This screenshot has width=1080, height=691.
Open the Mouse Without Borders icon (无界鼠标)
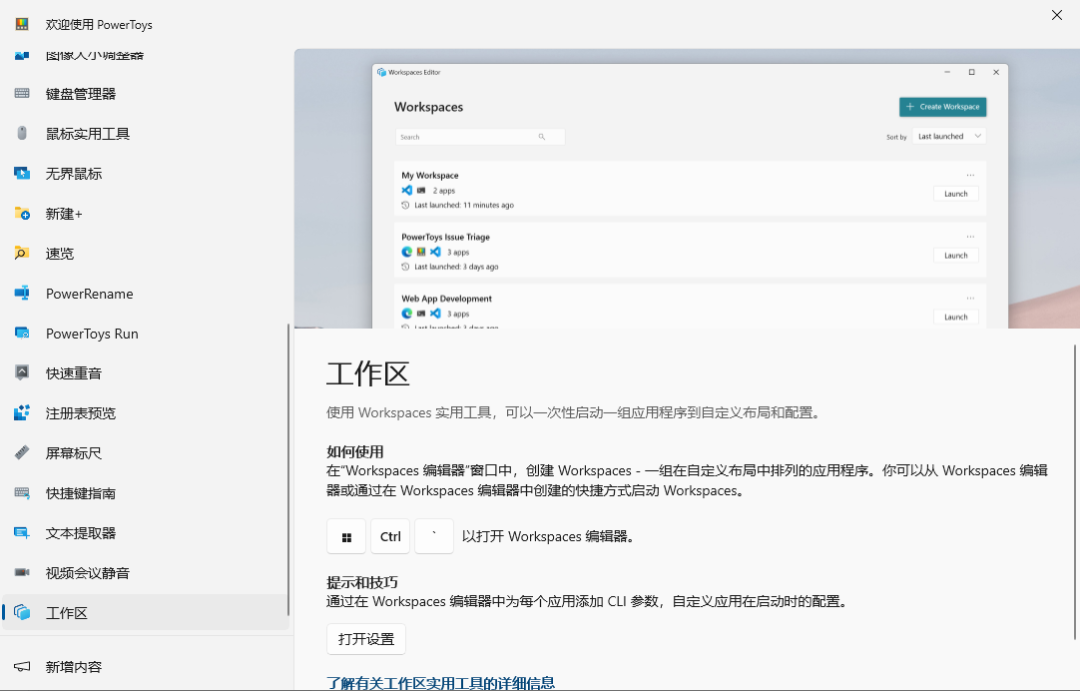22,174
